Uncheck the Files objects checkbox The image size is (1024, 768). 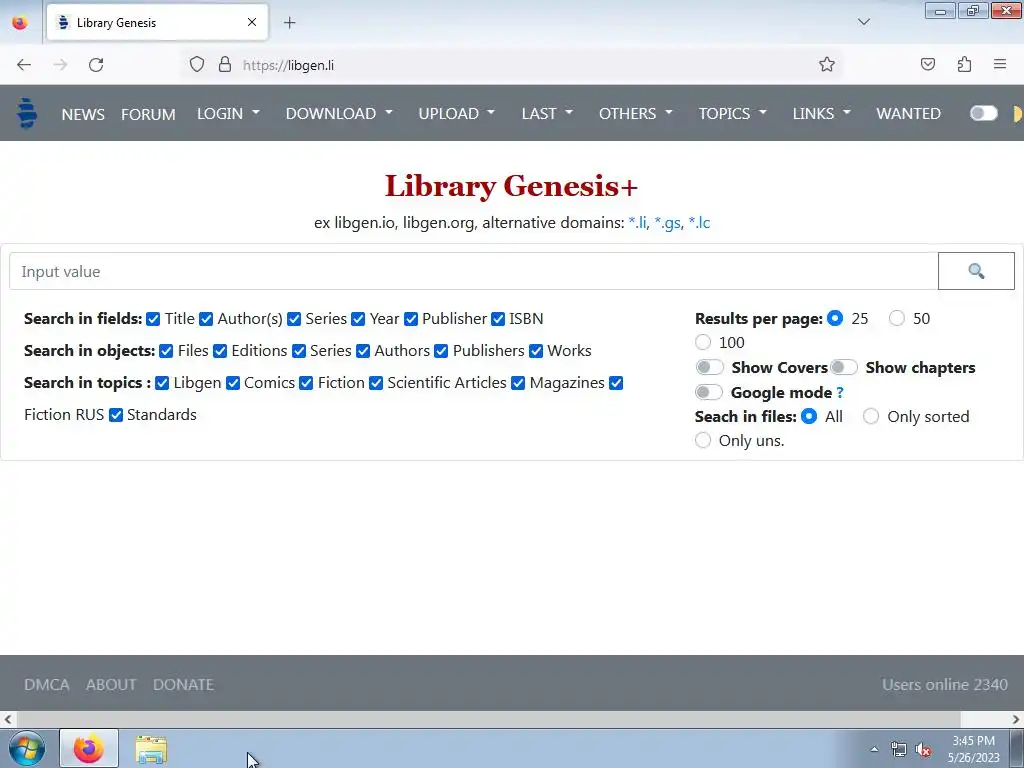(x=166, y=351)
